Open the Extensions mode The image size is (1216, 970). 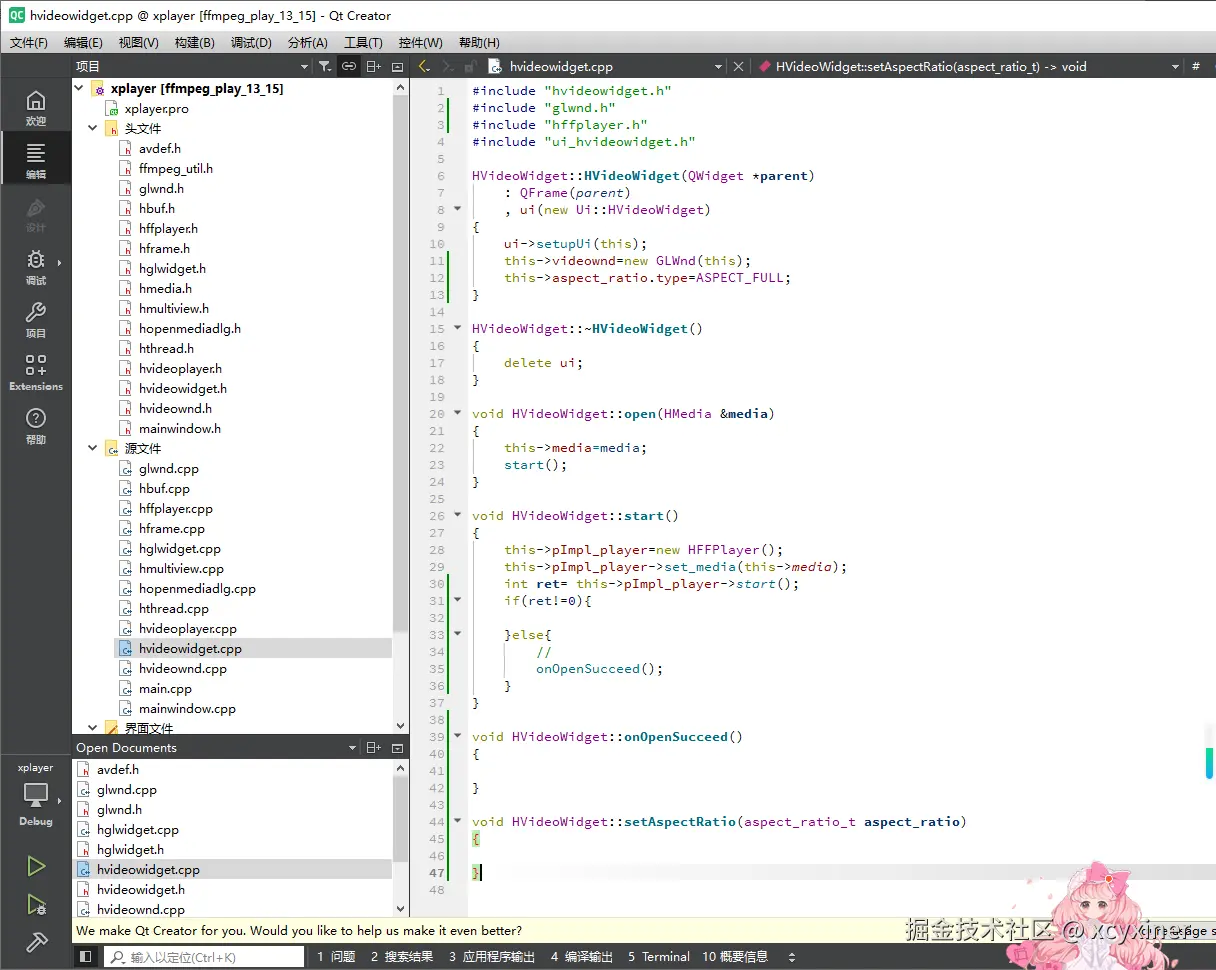[x=36, y=372]
